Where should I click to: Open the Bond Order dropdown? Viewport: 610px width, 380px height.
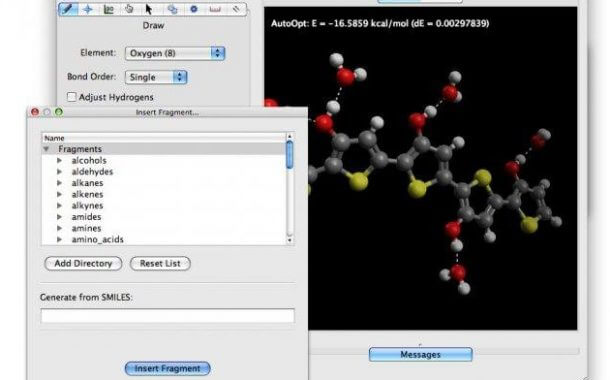point(156,77)
